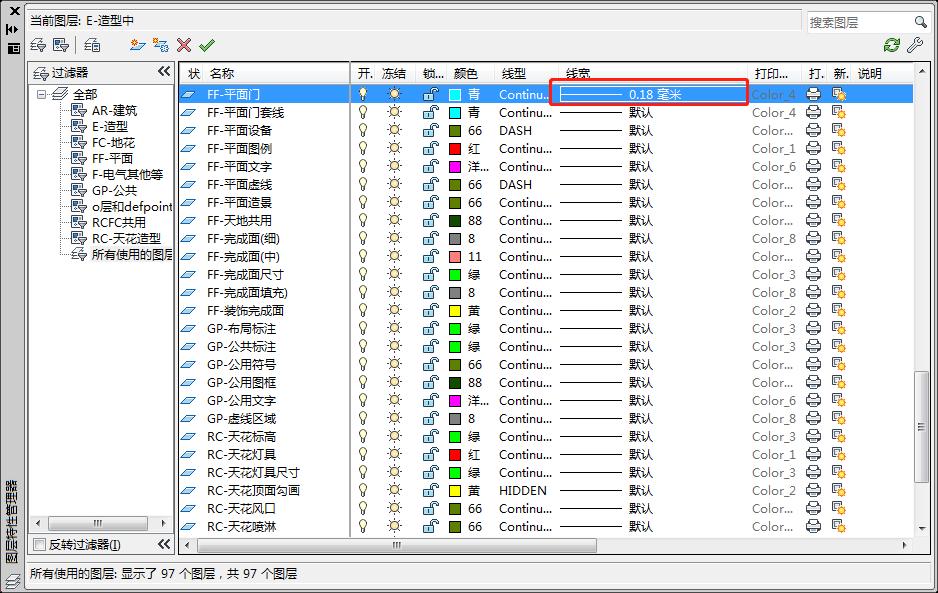The width and height of the screenshot is (938, 593).
Task: Collapse the 全部 filter tree node
Action: [x=41, y=94]
